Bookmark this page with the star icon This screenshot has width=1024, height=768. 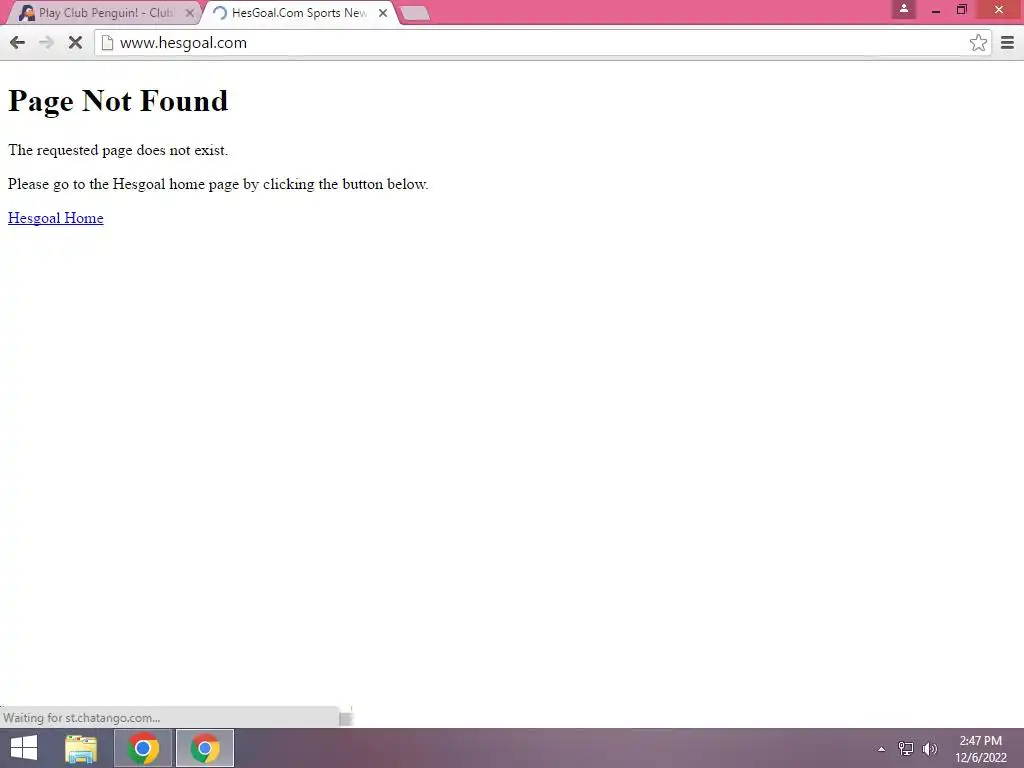[978, 43]
